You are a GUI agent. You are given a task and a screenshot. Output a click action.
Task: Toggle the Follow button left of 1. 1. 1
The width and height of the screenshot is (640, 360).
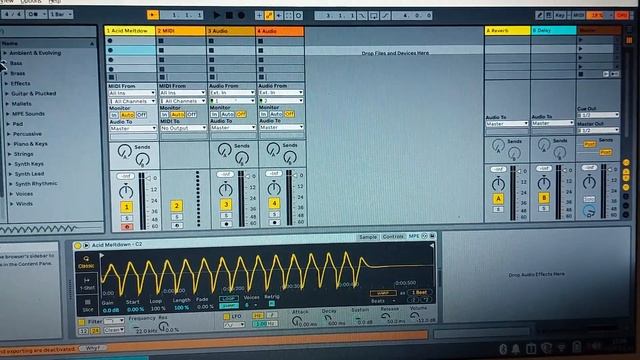click(x=153, y=15)
